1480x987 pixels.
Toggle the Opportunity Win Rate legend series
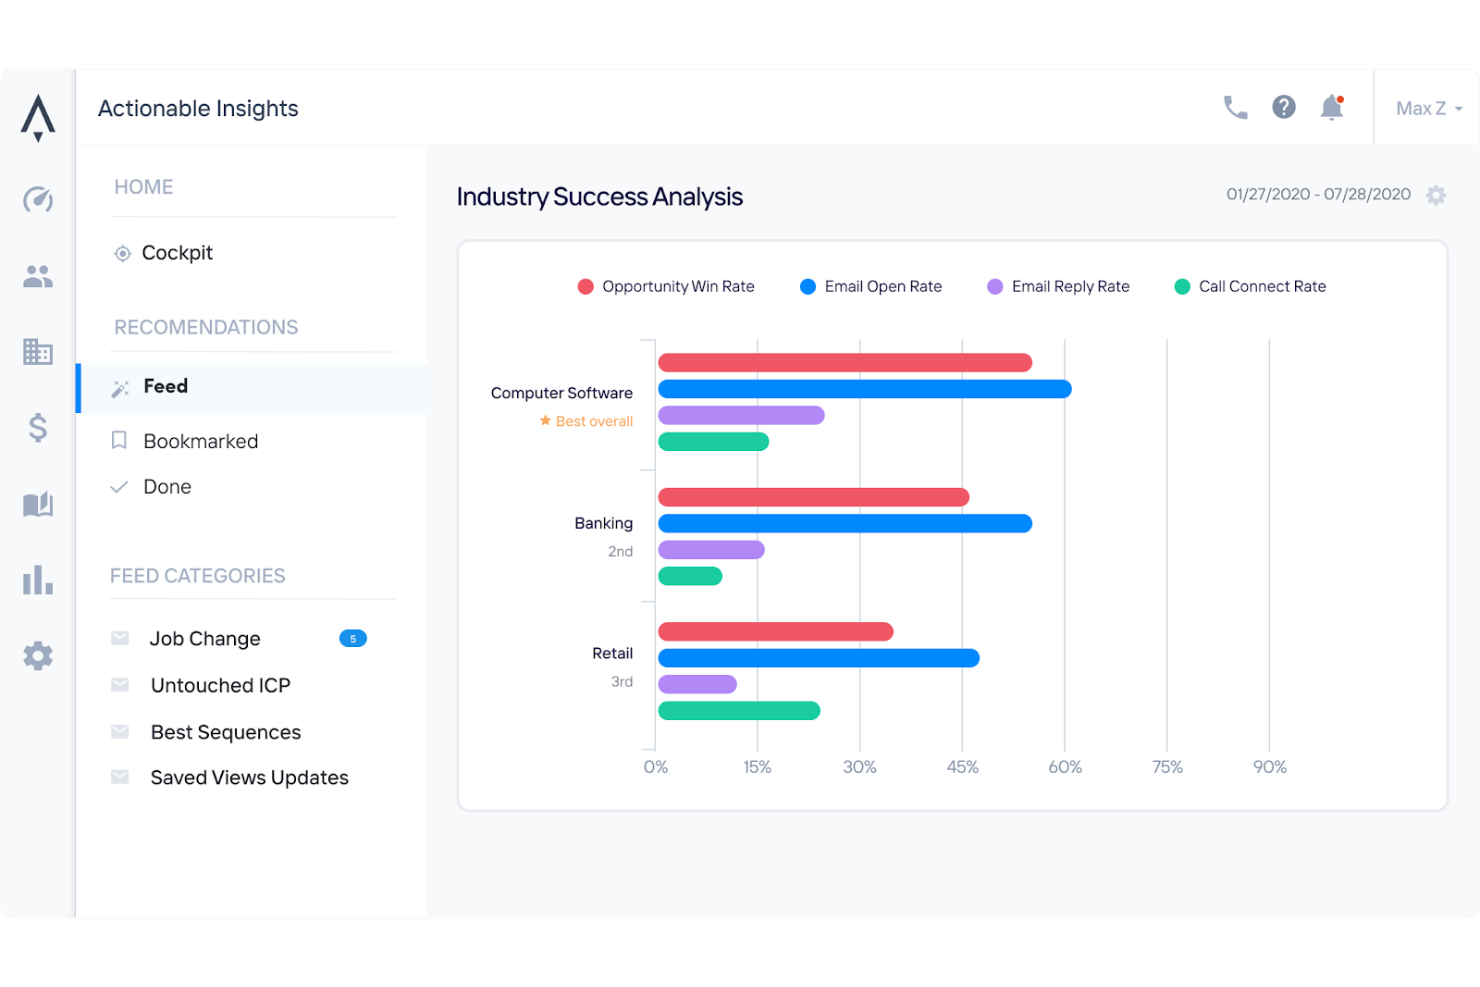[x=667, y=287]
